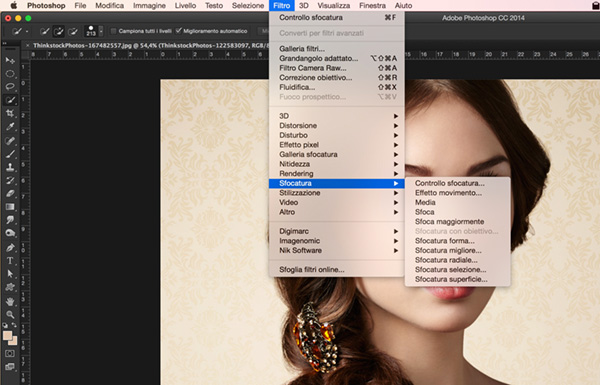Choose Galleria filtri... from Filtro menu
This screenshot has width=600, height=385.
(x=337, y=49)
